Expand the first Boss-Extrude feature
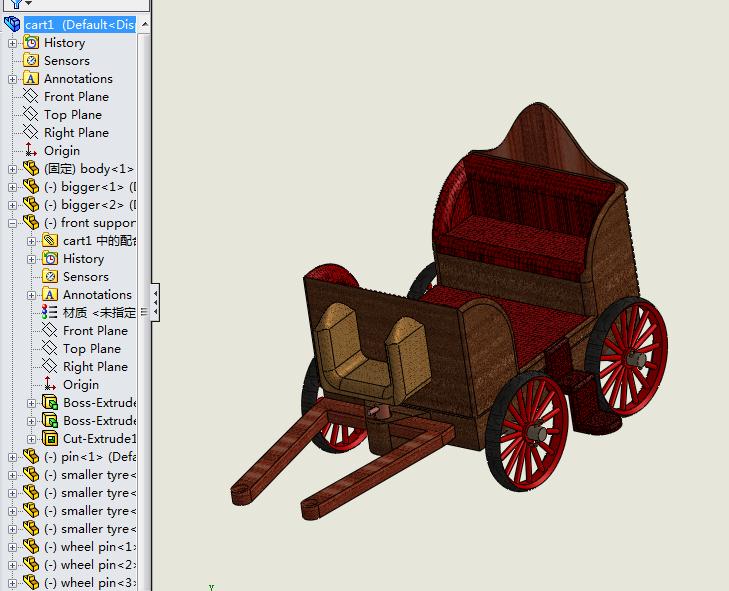The image size is (729, 591). [x=32, y=403]
